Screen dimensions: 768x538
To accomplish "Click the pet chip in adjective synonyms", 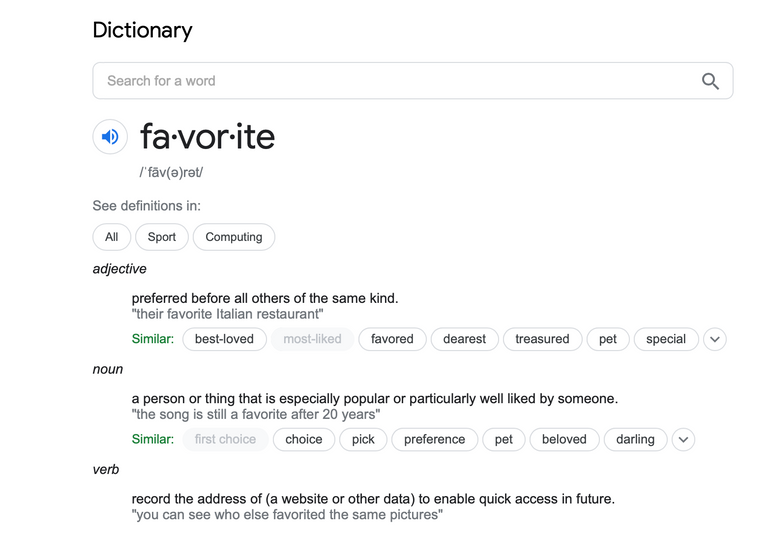I will [608, 339].
